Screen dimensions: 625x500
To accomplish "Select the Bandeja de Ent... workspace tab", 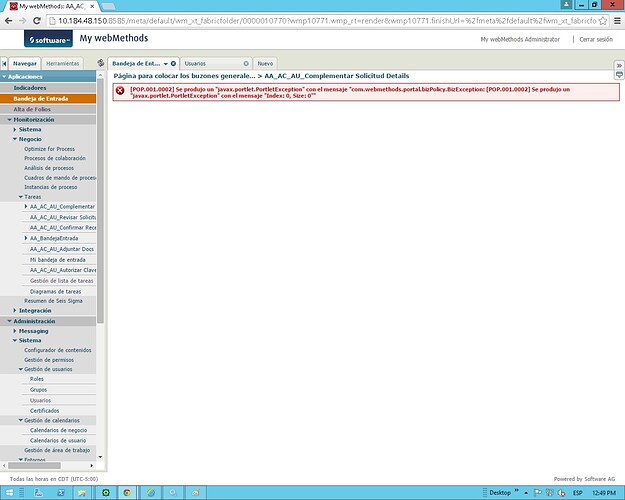I will tap(136, 63).
